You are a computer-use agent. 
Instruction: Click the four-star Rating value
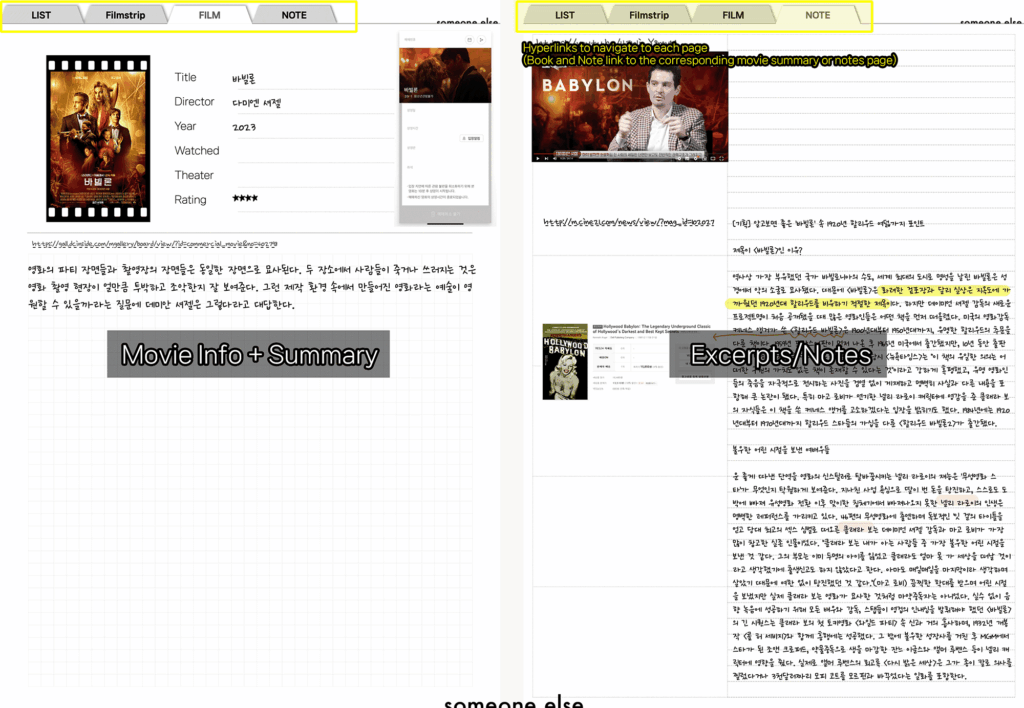pyautogui.click(x=245, y=199)
